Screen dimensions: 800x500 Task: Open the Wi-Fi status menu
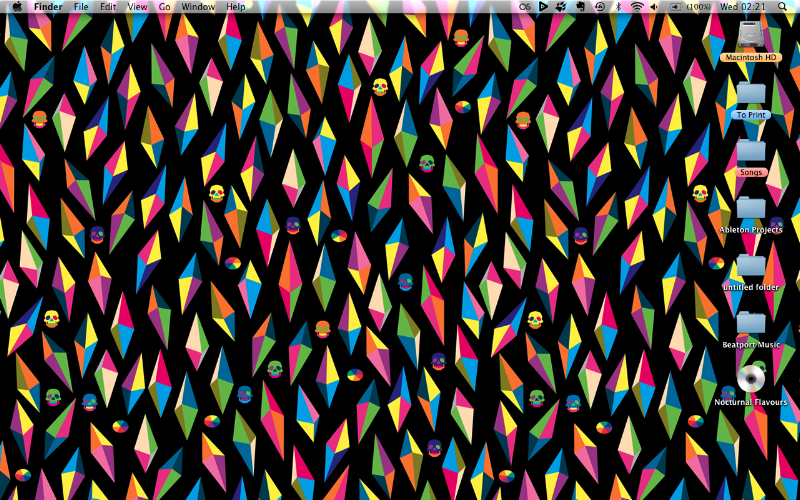click(x=637, y=7)
